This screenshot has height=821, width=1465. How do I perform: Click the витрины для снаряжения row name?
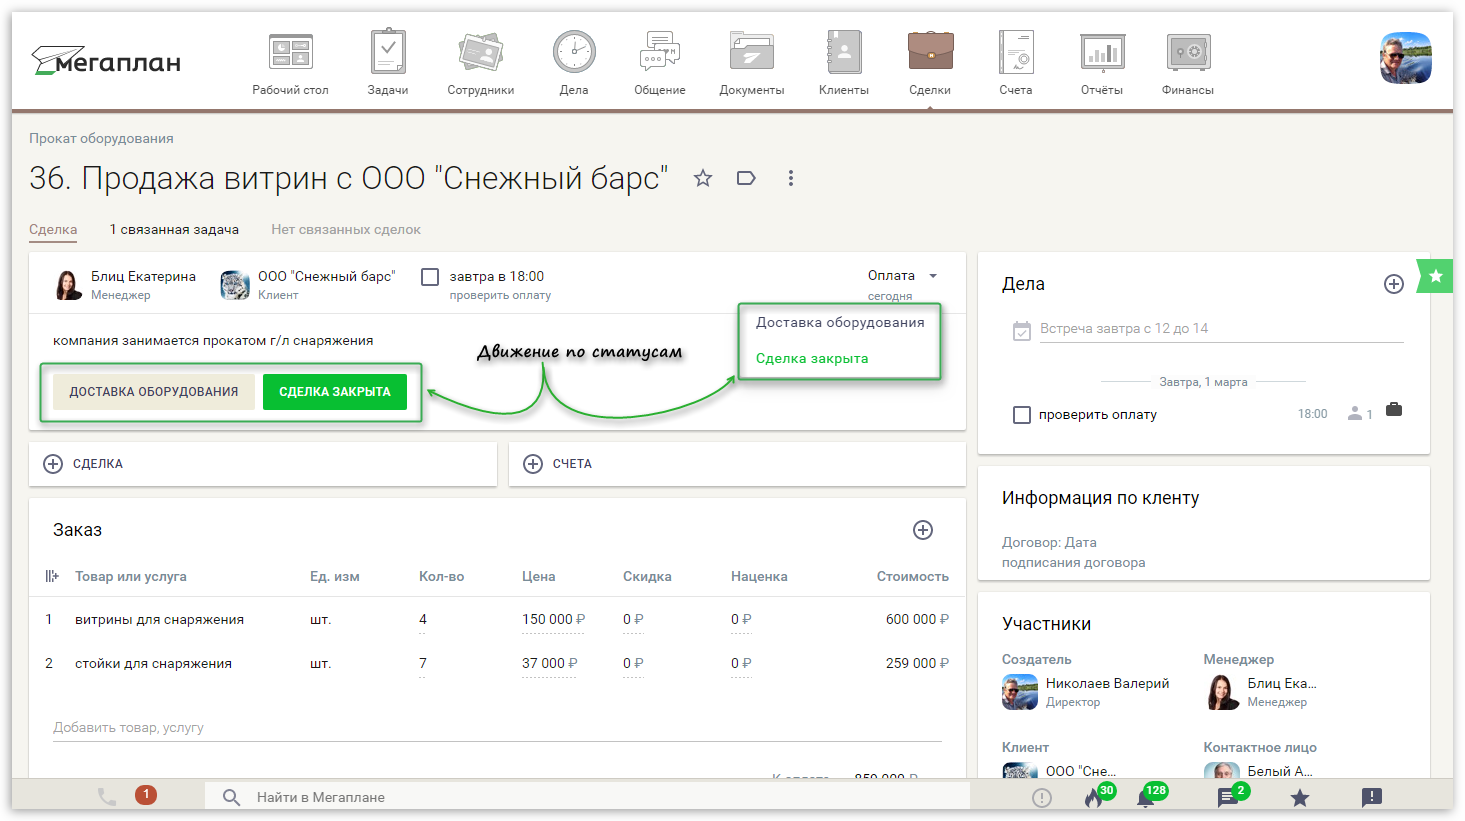pyautogui.click(x=159, y=619)
